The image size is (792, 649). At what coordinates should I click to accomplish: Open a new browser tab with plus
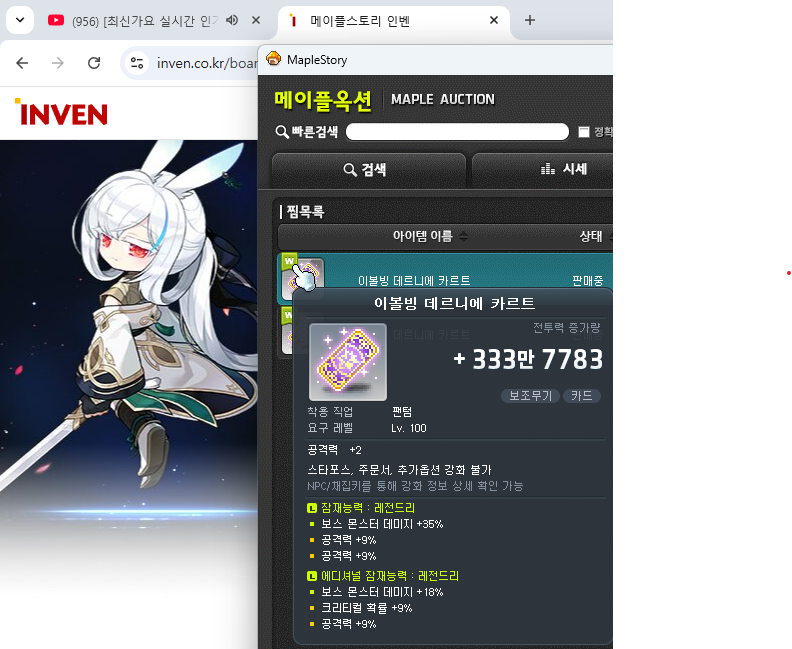coord(529,20)
